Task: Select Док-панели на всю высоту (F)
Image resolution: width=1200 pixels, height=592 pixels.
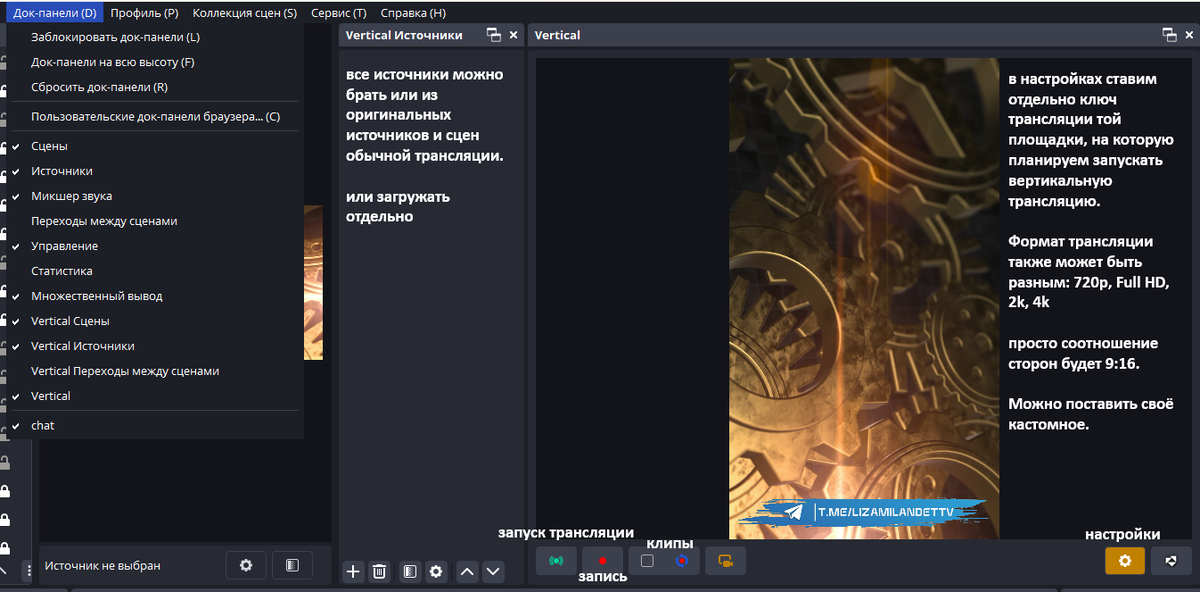Action: click(x=155, y=62)
